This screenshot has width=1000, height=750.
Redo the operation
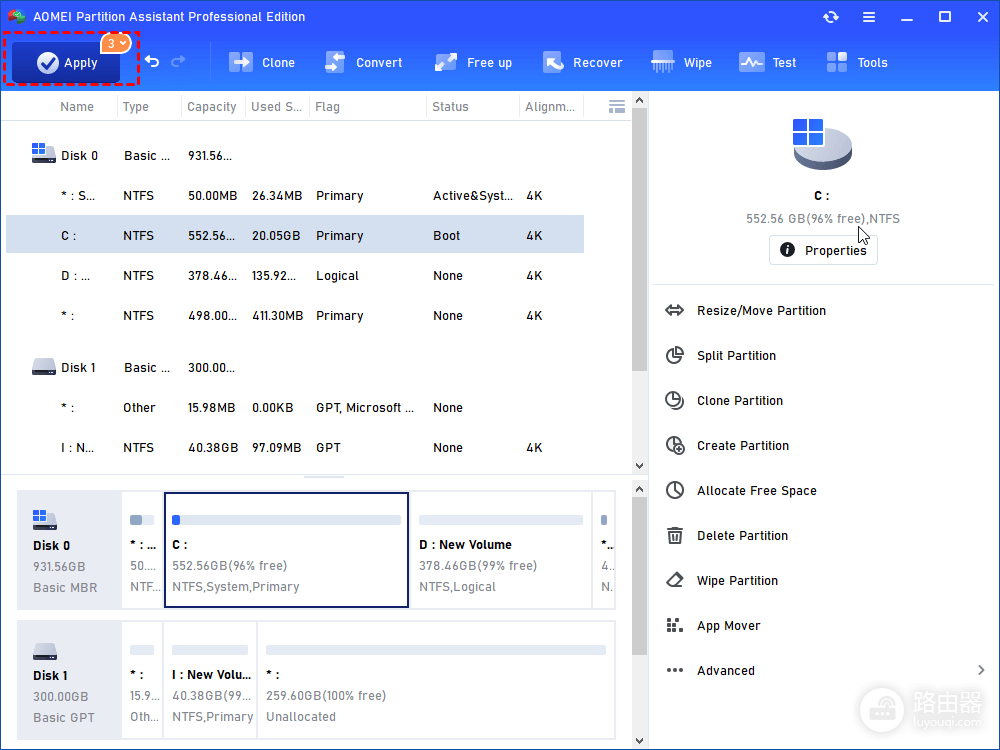(179, 61)
